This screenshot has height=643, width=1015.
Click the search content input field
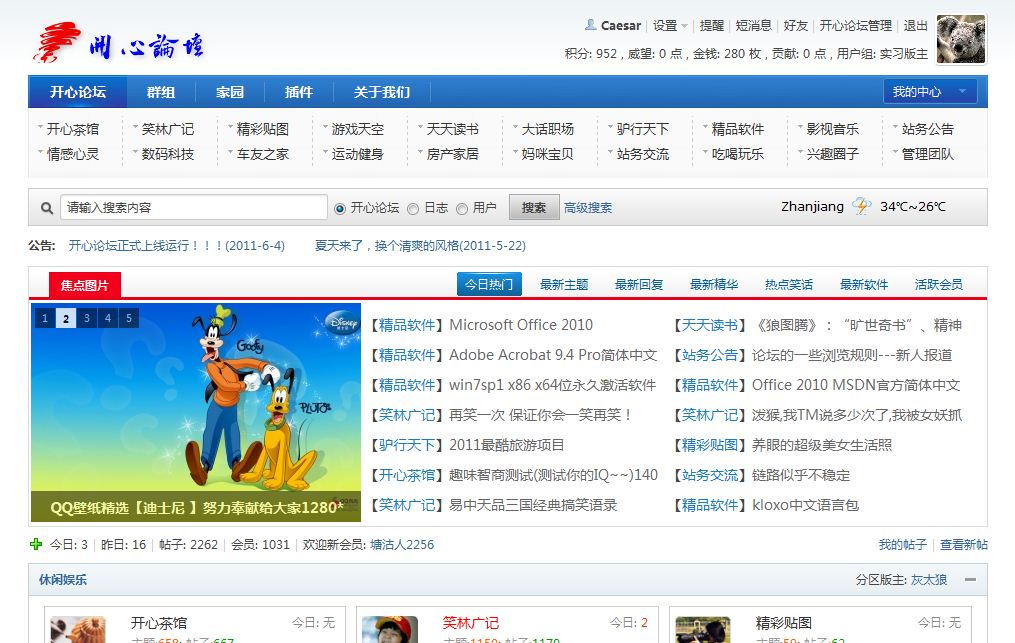point(194,207)
